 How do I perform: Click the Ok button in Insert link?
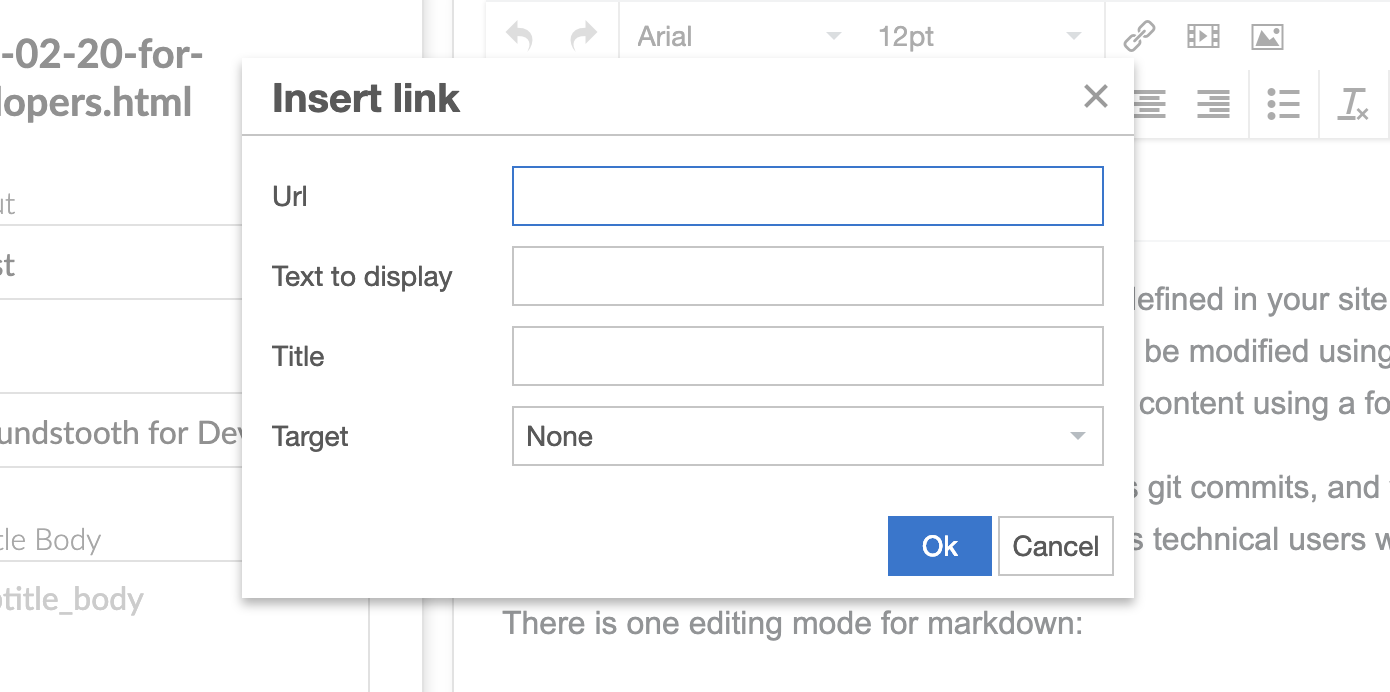939,546
